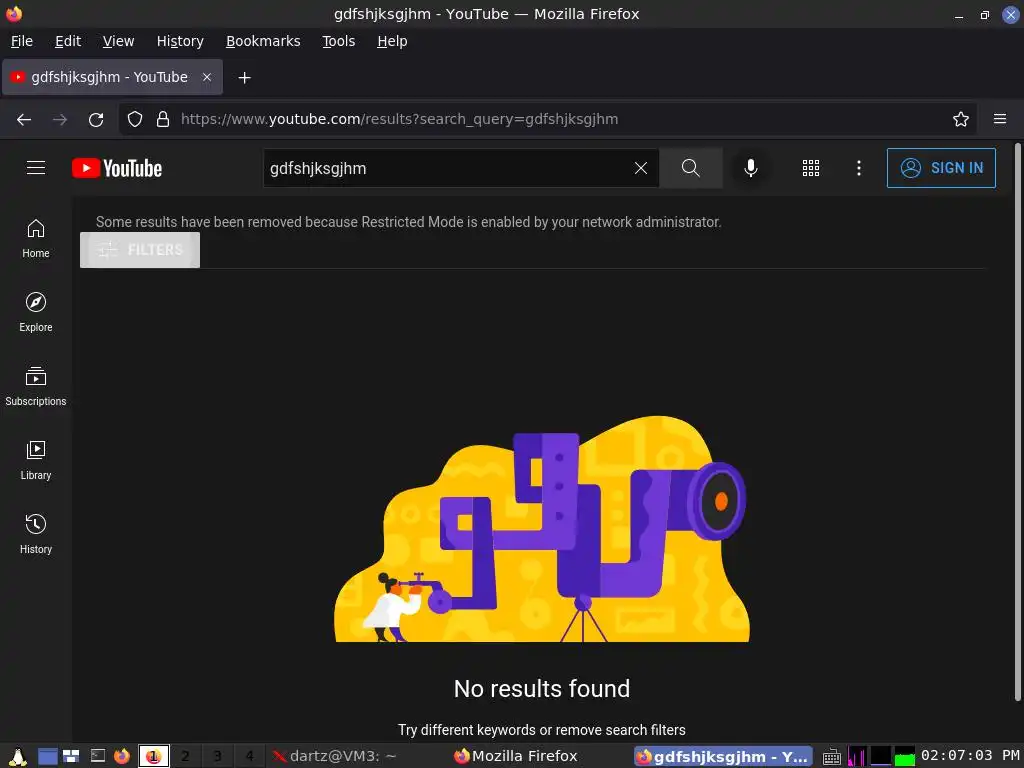Image resolution: width=1024 pixels, height=768 pixels.
Task: Select the gdfshjksgjhm taskbar window entry
Action: coord(723,756)
